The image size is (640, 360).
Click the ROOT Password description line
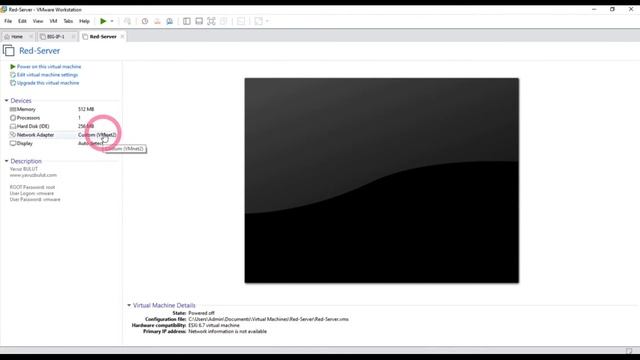pos(32,187)
